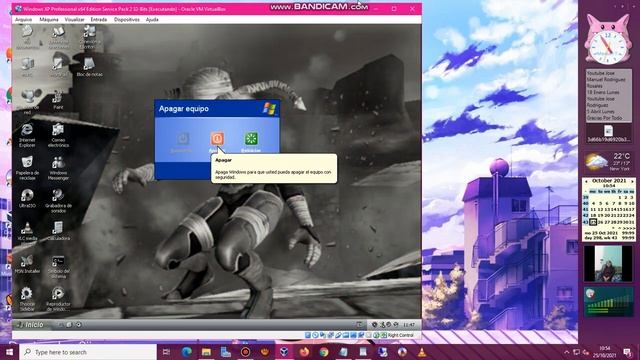
Task: Click the Right Control host key indicator
Action: tap(400, 335)
